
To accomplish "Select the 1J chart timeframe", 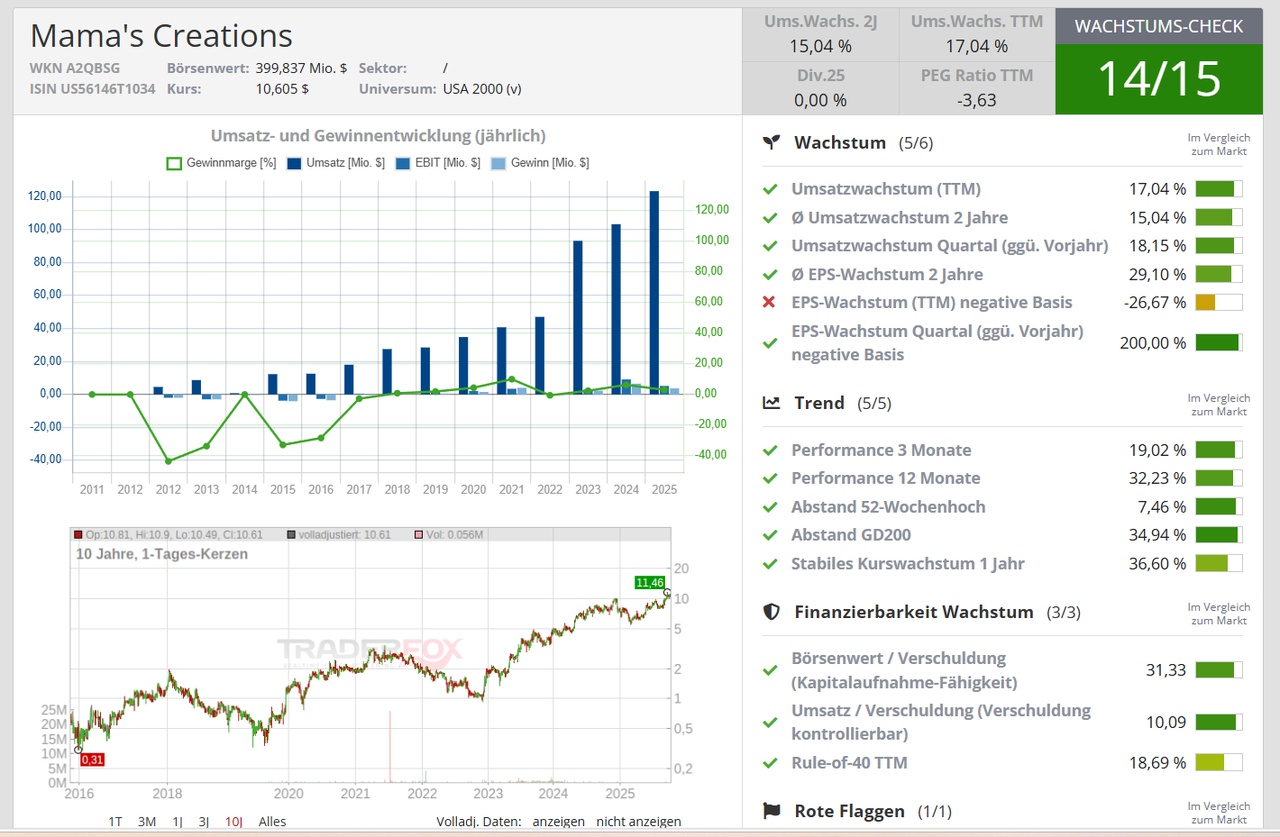I will [x=177, y=821].
